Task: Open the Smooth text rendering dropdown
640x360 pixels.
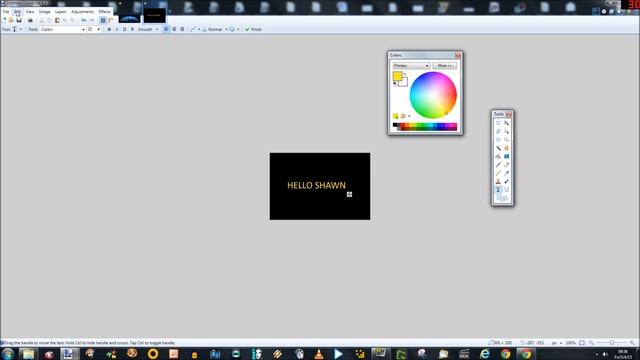Action: pos(148,29)
